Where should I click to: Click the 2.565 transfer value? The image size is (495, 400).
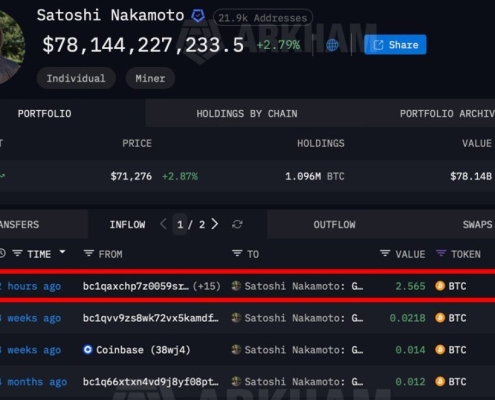[x=410, y=286]
